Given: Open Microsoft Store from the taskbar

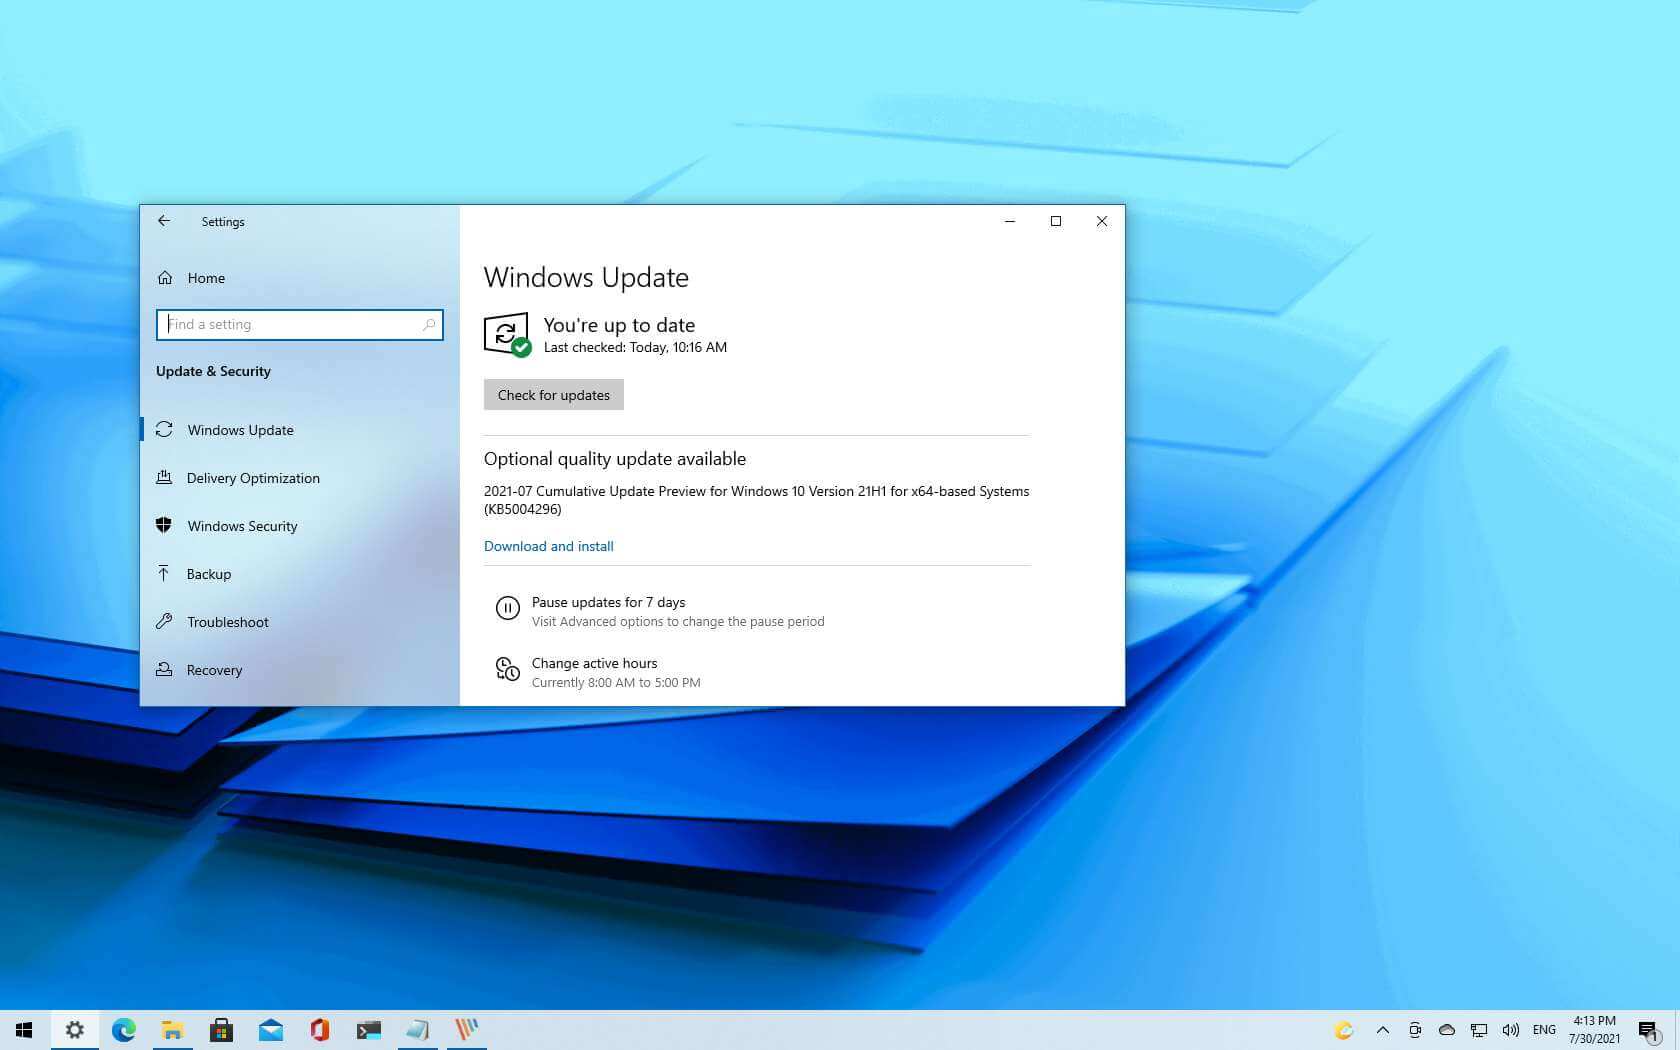Looking at the screenshot, I should [221, 1029].
